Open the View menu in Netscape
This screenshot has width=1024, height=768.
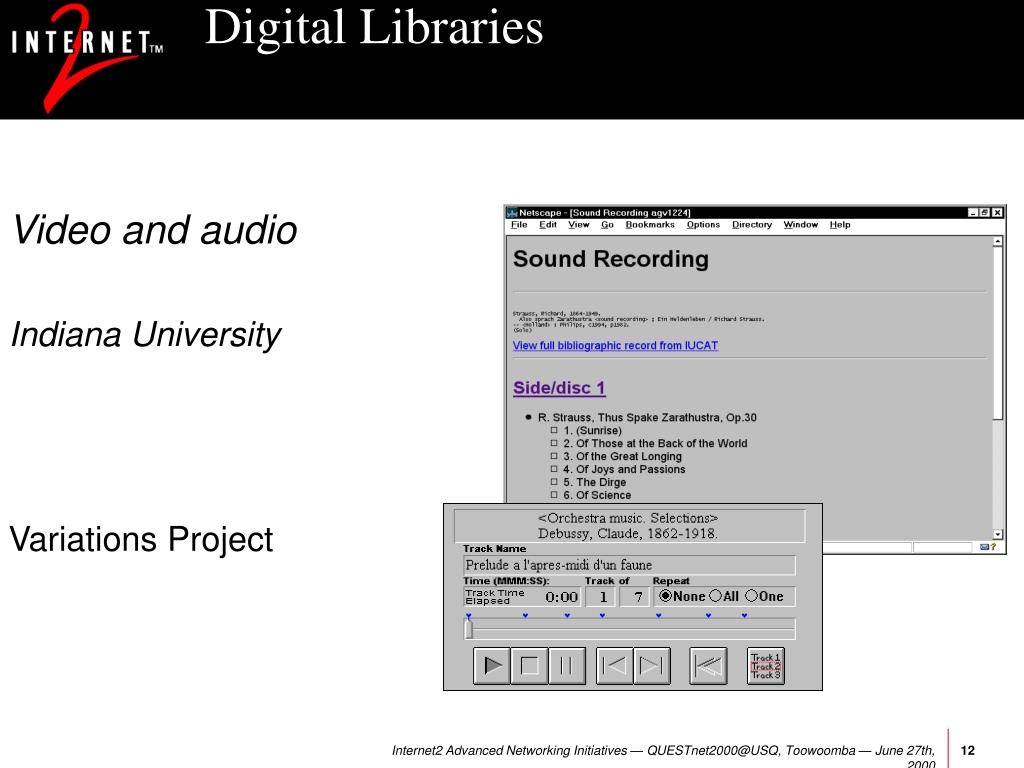(579, 225)
